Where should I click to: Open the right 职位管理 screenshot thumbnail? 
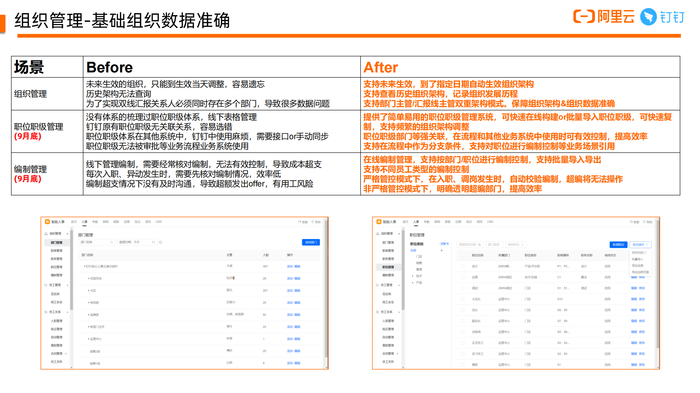click(x=516, y=293)
